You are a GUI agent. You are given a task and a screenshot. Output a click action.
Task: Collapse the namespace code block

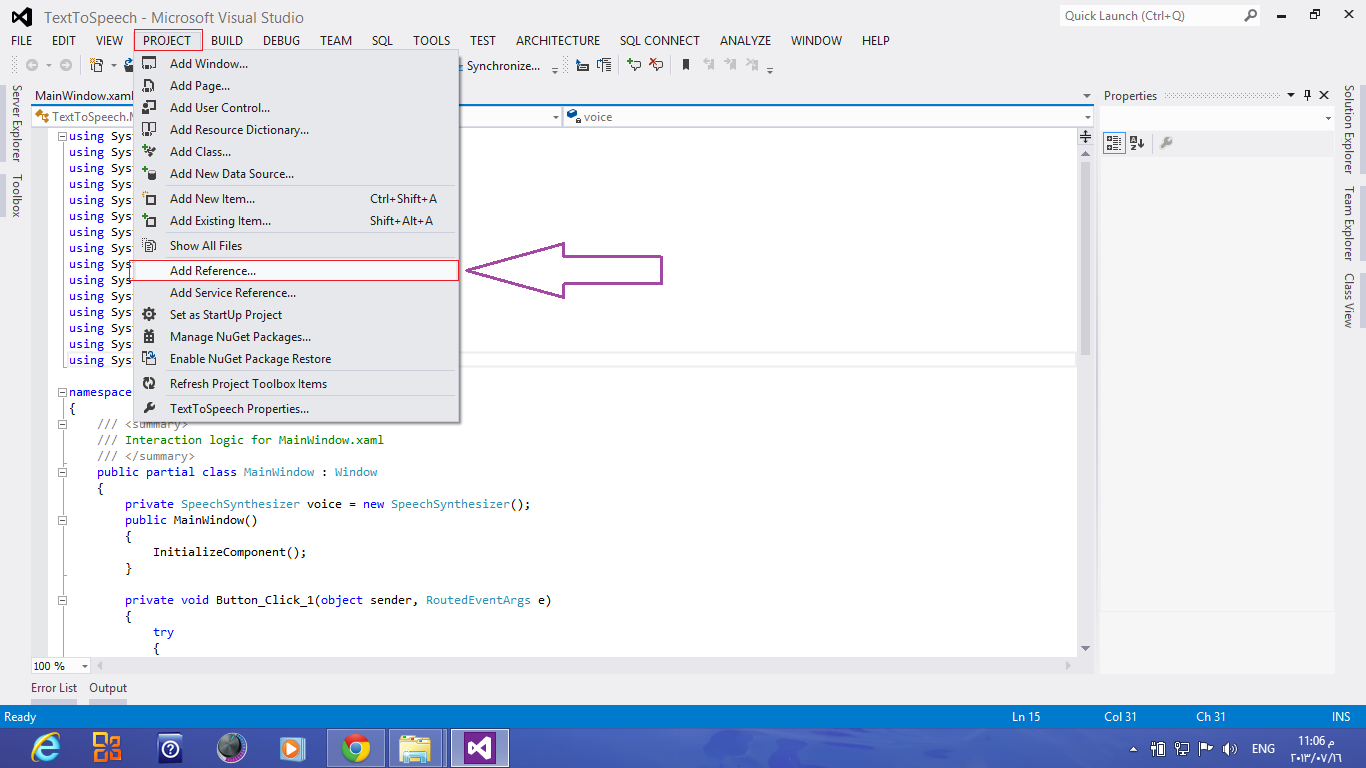click(62, 392)
